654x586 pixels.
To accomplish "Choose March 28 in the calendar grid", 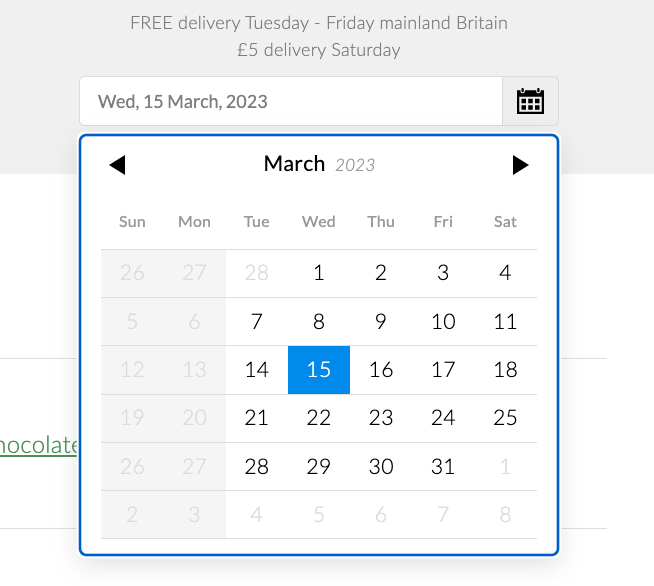I will click(257, 467).
